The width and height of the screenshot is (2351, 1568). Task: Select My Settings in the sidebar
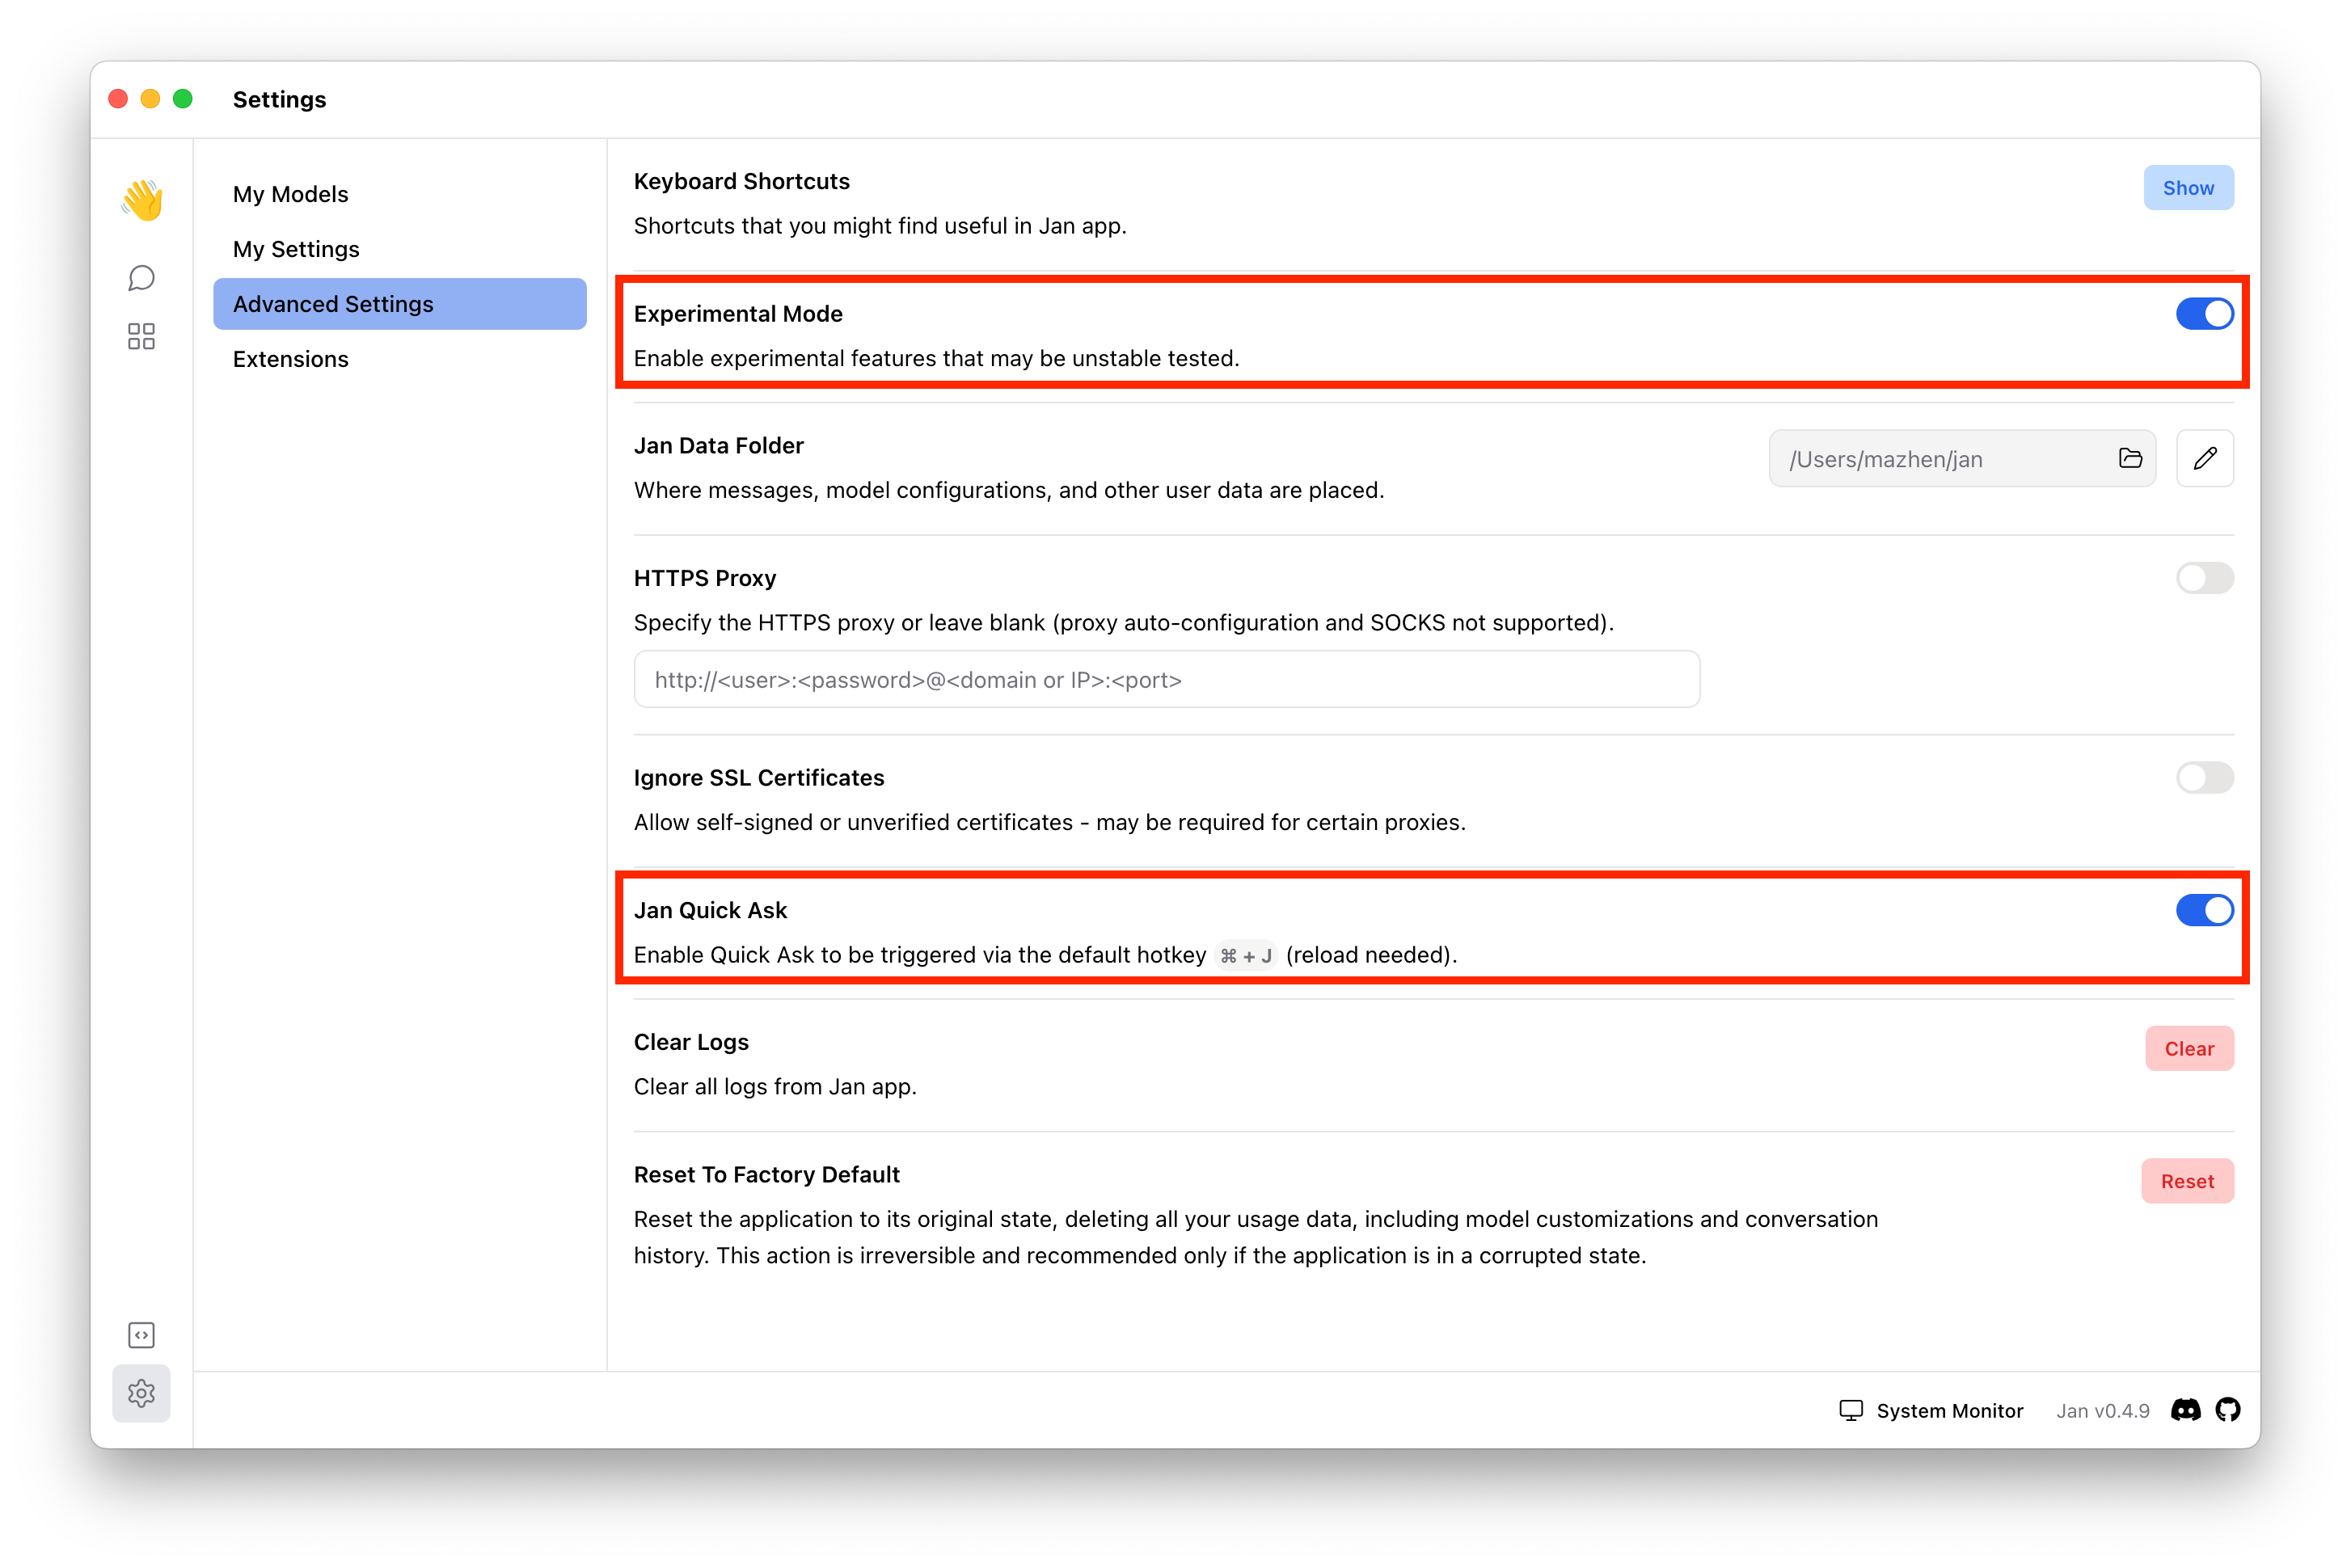coord(296,249)
